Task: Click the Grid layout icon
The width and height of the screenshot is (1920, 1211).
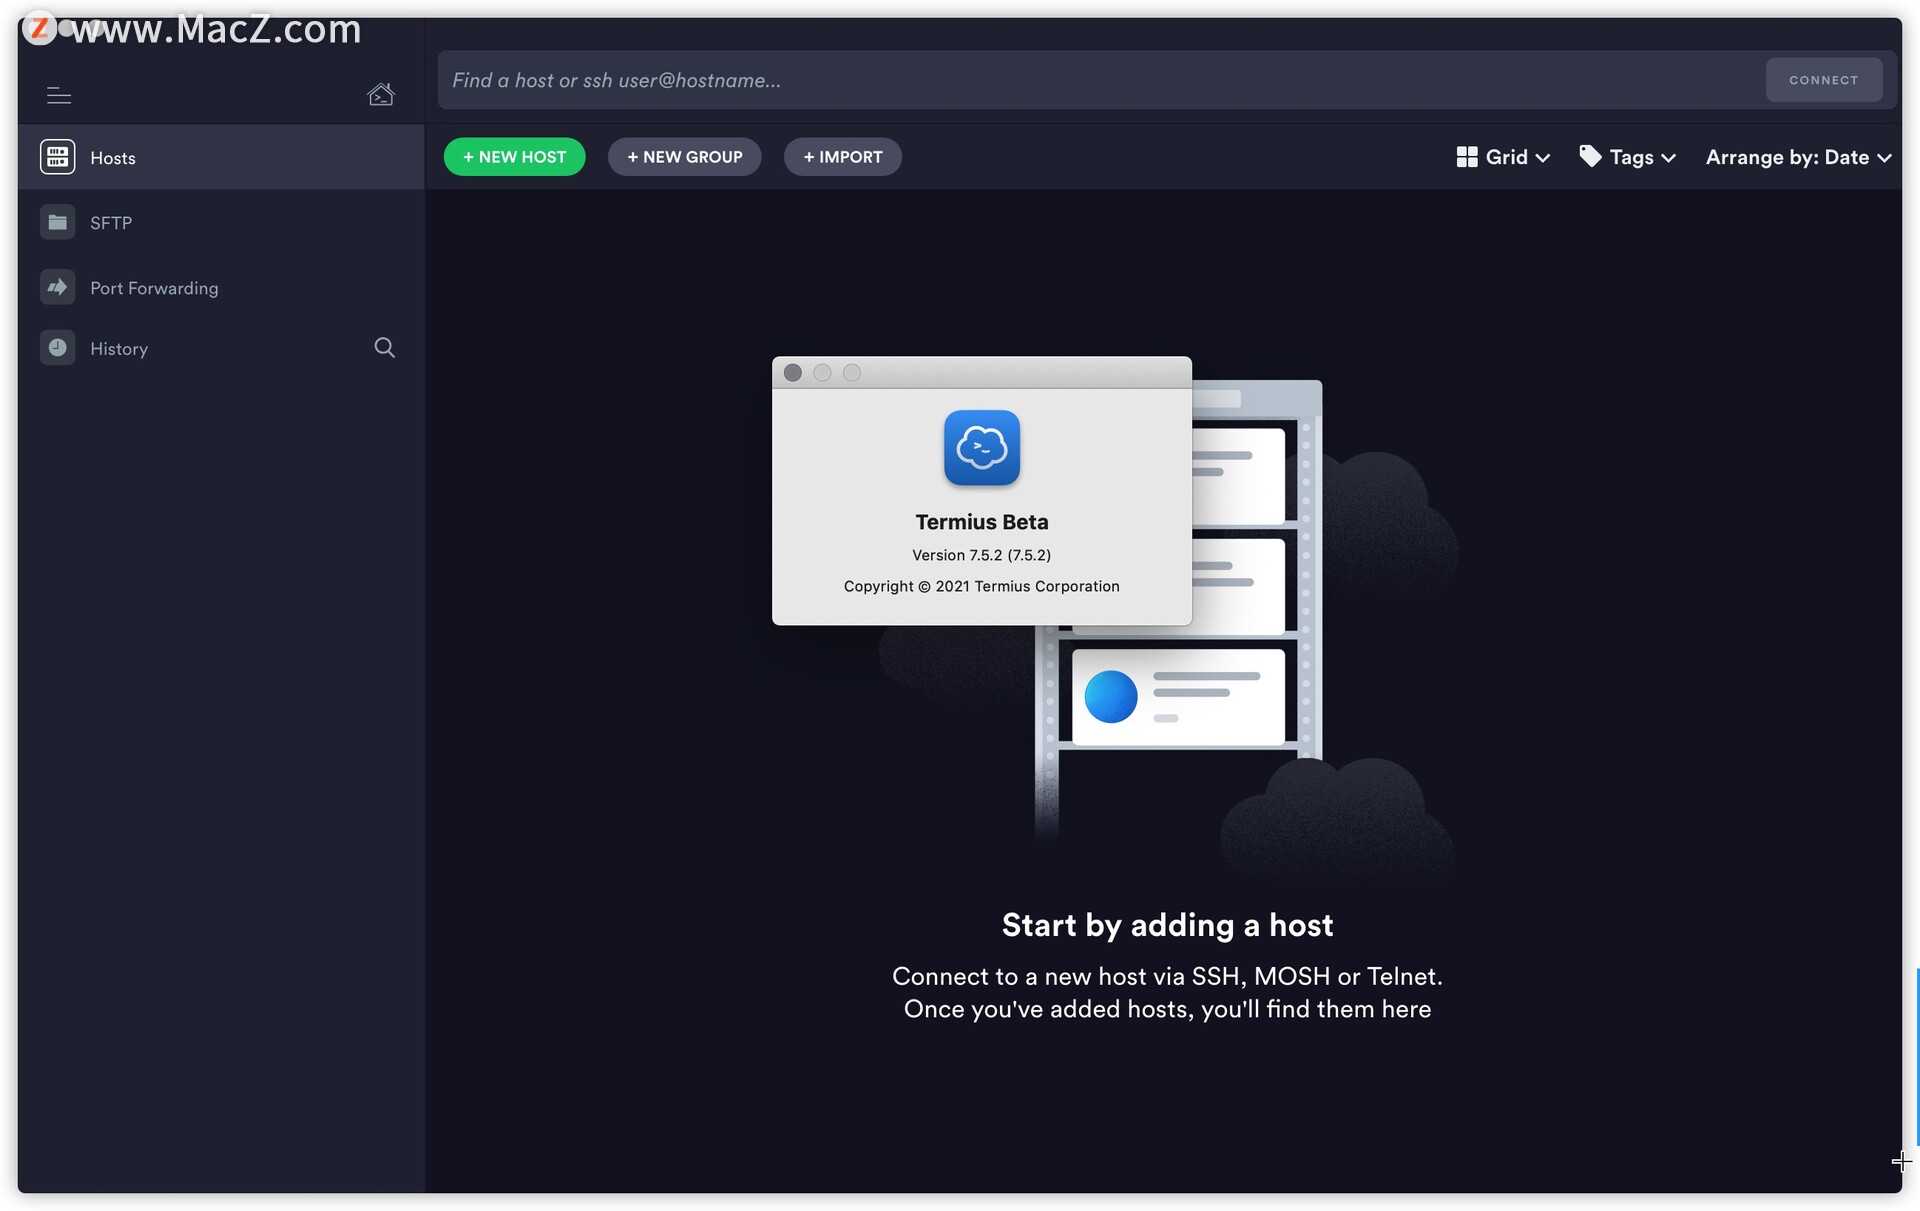Action: [1467, 157]
